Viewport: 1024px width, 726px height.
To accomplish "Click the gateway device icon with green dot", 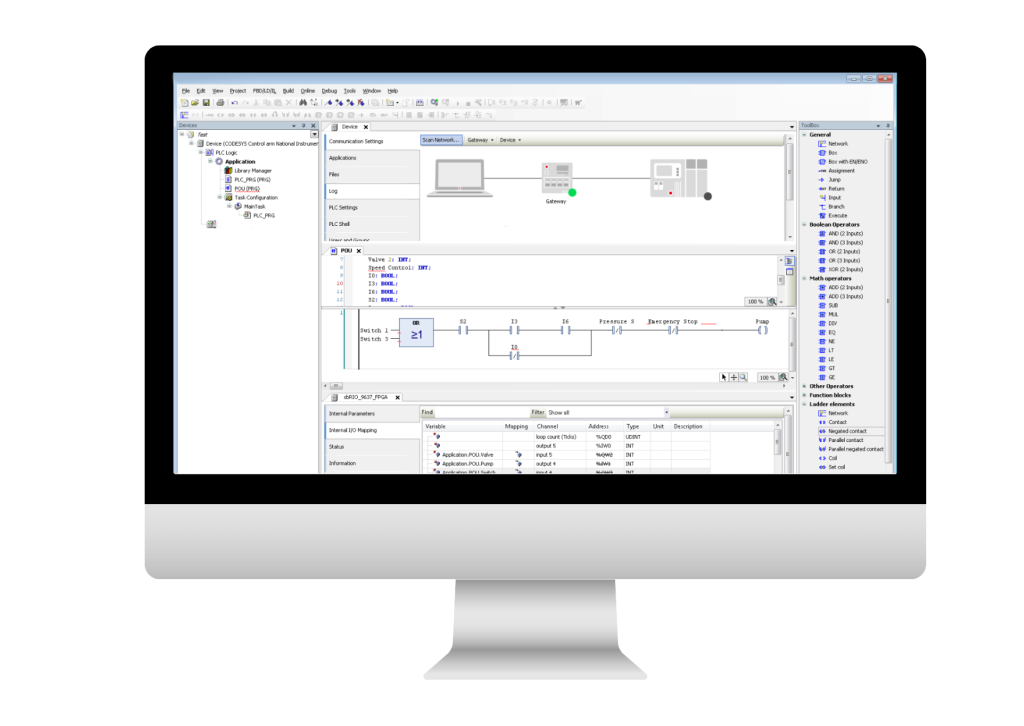I will click(557, 178).
